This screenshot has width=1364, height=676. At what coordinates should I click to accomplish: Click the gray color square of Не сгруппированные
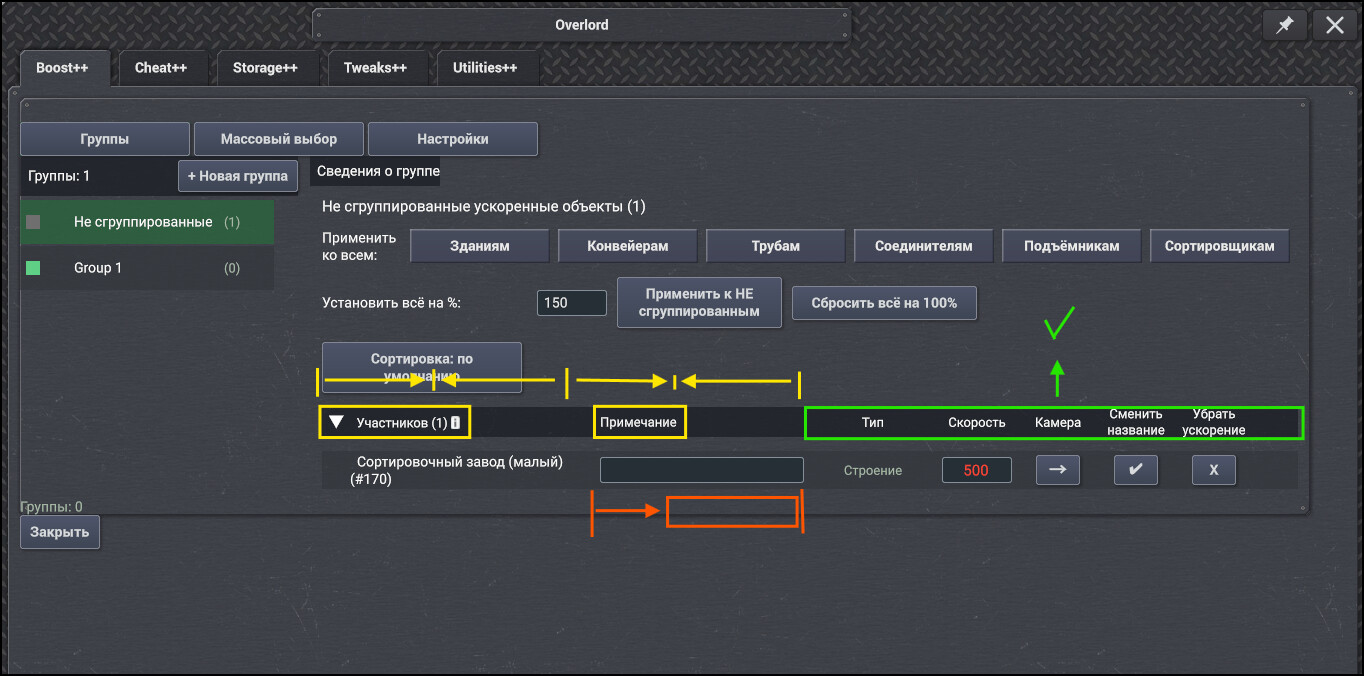coord(33,222)
